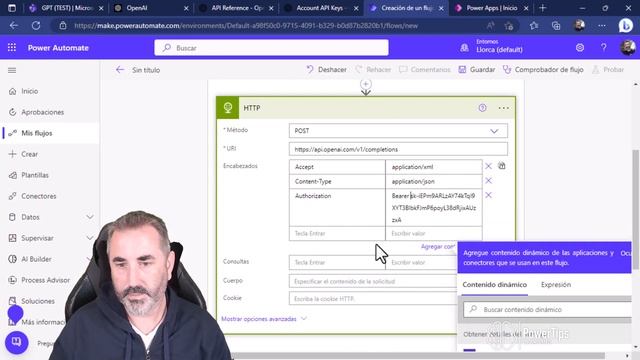Expand the Supervisar section chevron
The width and height of the screenshot is (640, 360).
[x=89, y=238]
